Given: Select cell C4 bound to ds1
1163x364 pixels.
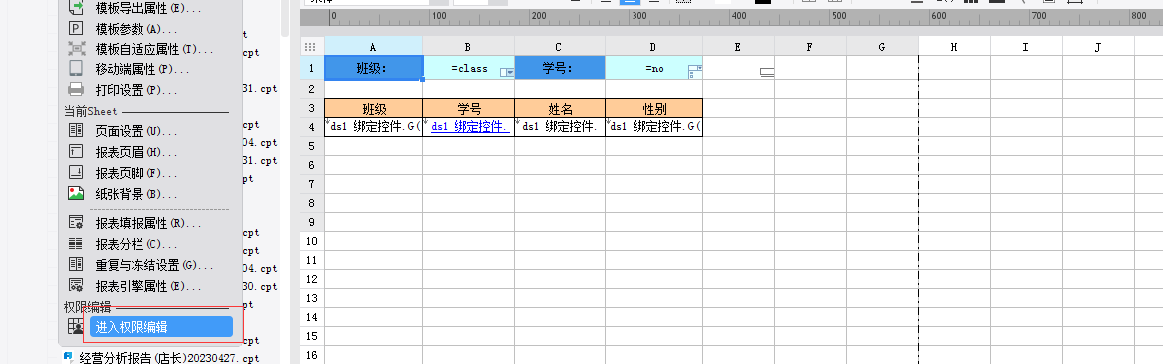Looking at the screenshot, I should click(560, 127).
